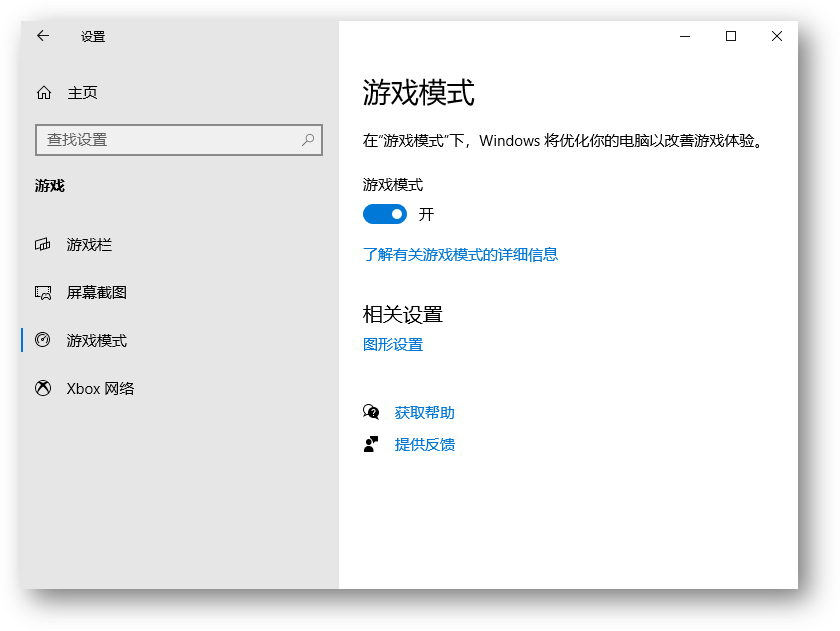Open the 屏幕截图 section icon
The width and height of the screenshot is (840, 631).
[43, 292]
